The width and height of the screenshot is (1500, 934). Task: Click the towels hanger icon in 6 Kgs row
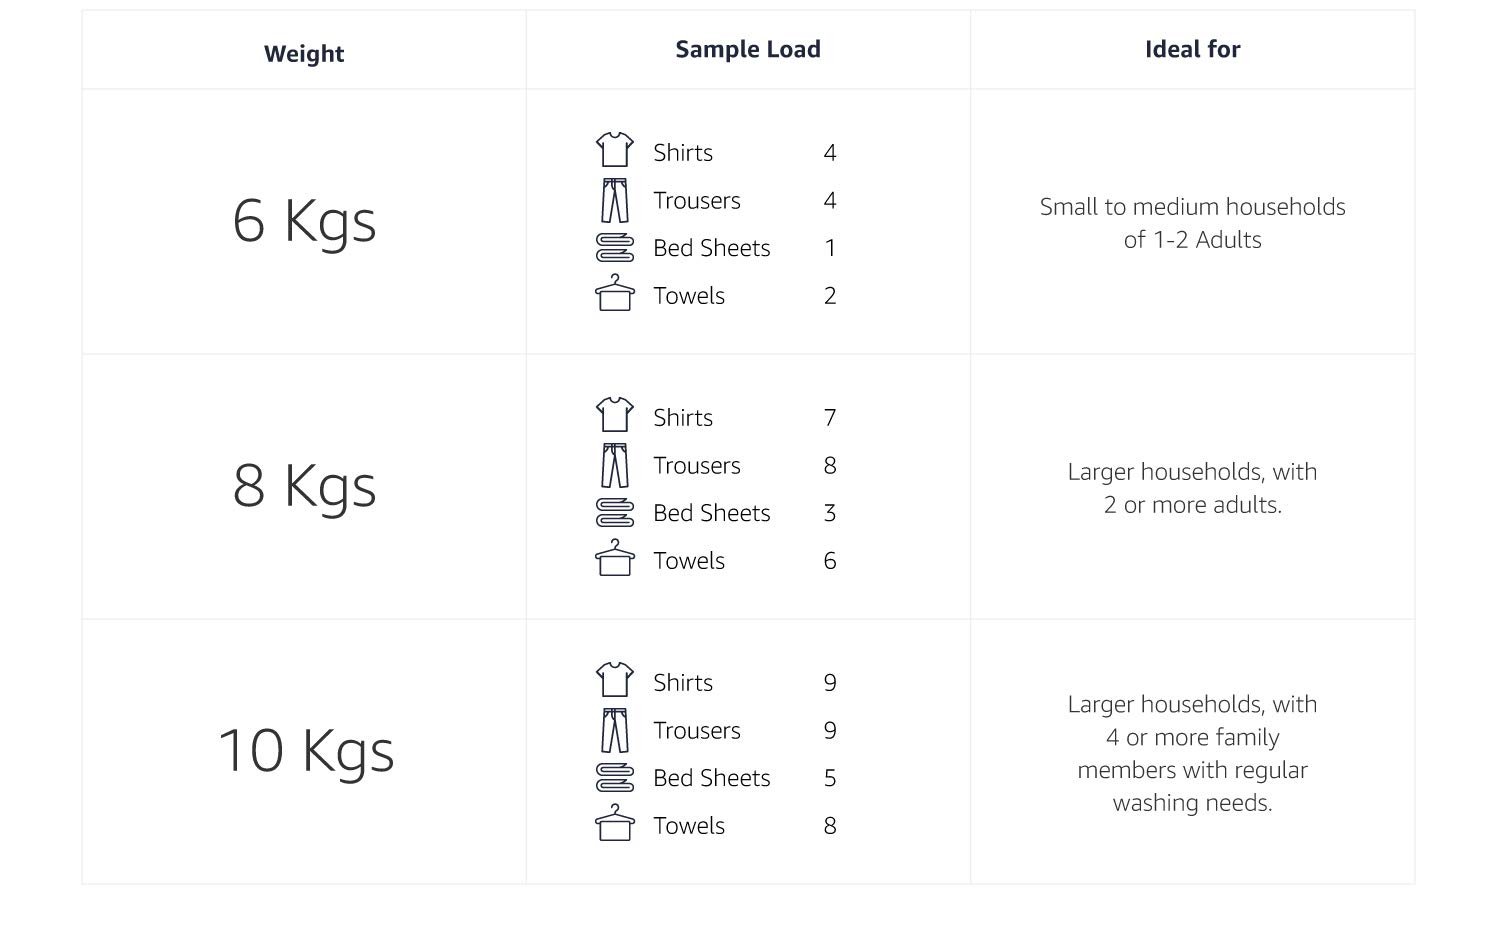click(614, 294)
